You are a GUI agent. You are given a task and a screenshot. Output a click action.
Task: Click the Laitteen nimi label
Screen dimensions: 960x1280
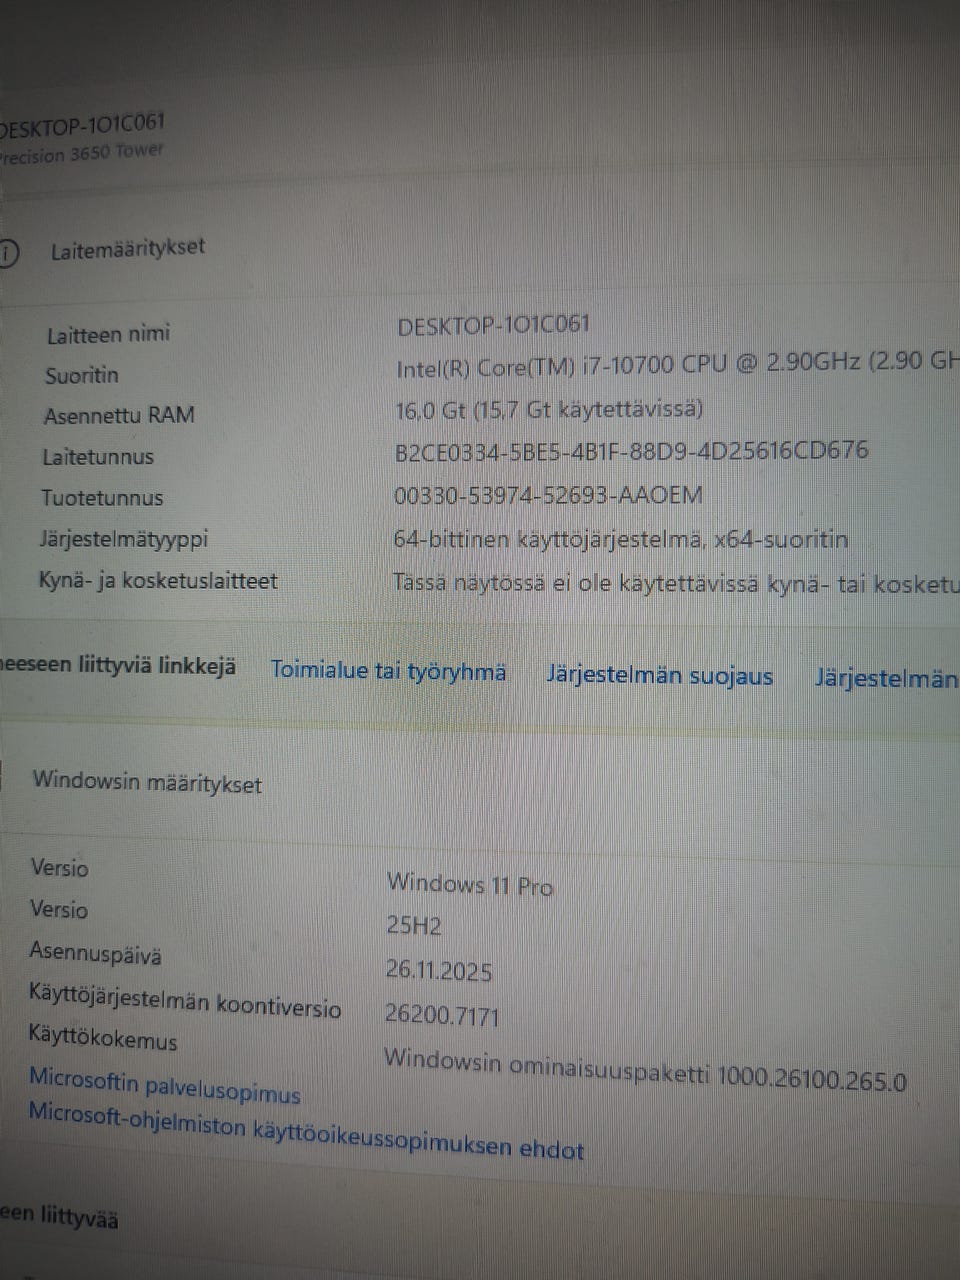pyautogui.click(x=108, y=334)
